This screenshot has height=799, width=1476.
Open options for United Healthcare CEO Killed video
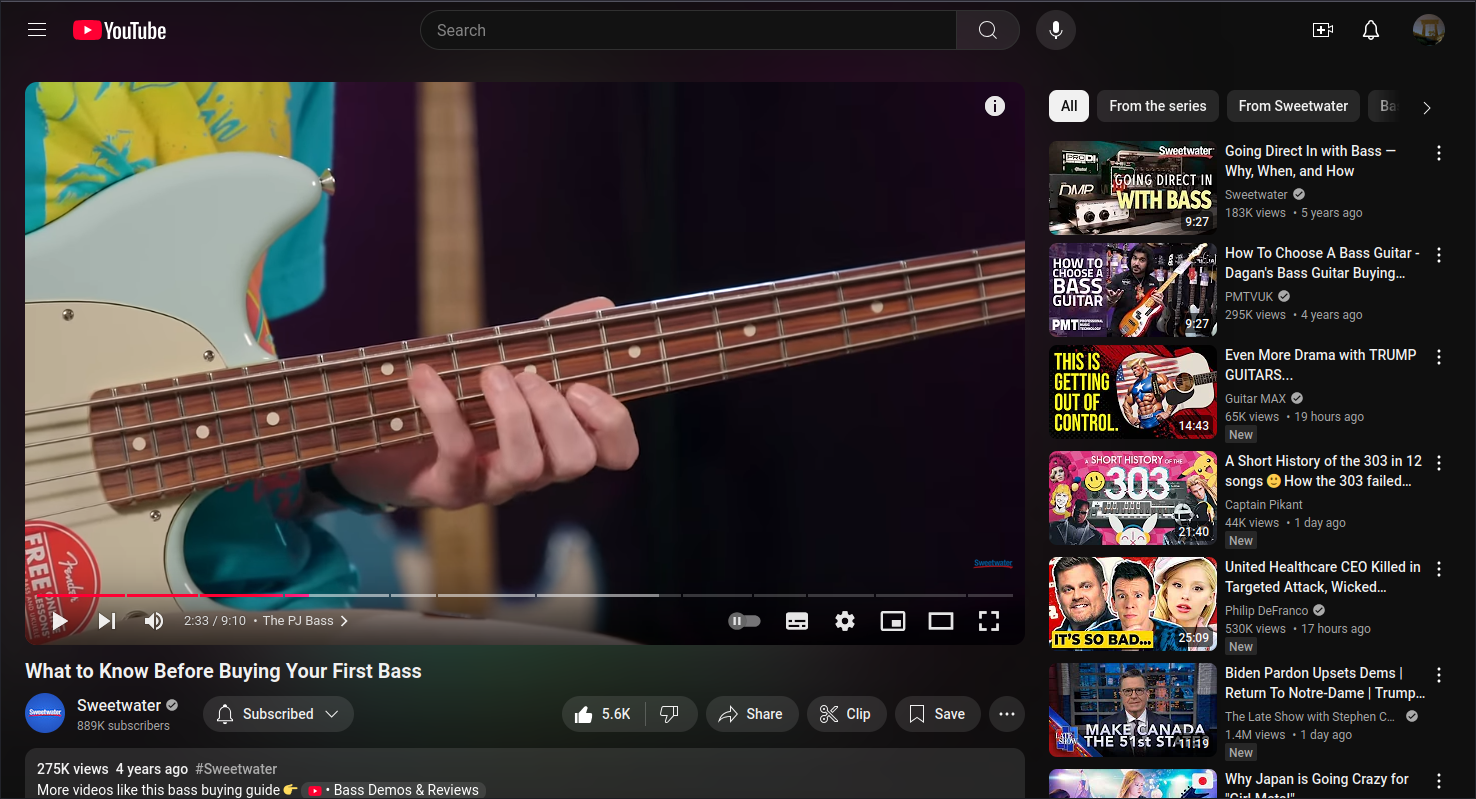click(x=1439, y=569)
